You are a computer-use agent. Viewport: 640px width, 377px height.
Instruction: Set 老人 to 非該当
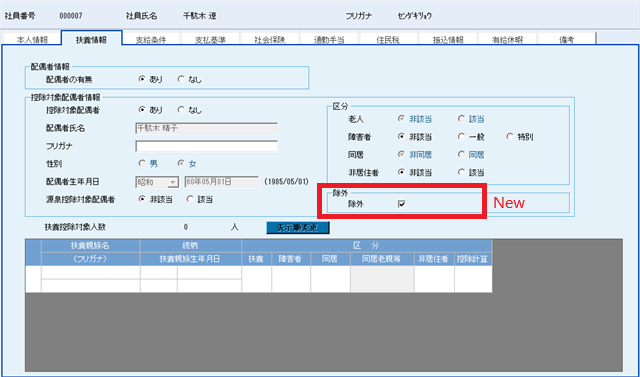click(402, 119)
